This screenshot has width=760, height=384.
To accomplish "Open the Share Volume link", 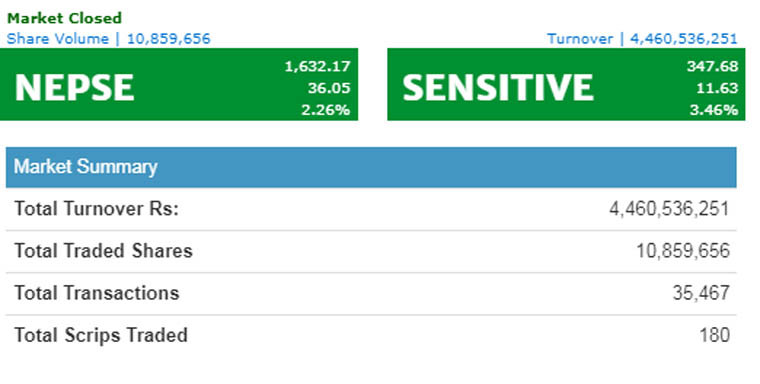I will click(x=109, y=39).
